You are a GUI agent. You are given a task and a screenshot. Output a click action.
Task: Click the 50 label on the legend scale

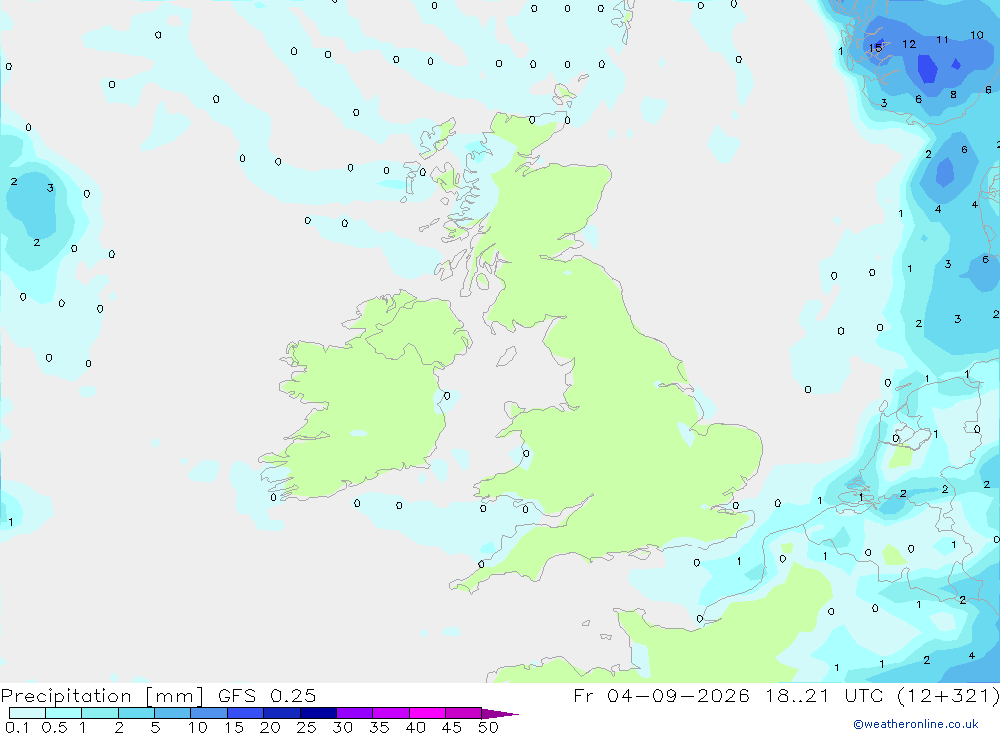coord(488,727)
